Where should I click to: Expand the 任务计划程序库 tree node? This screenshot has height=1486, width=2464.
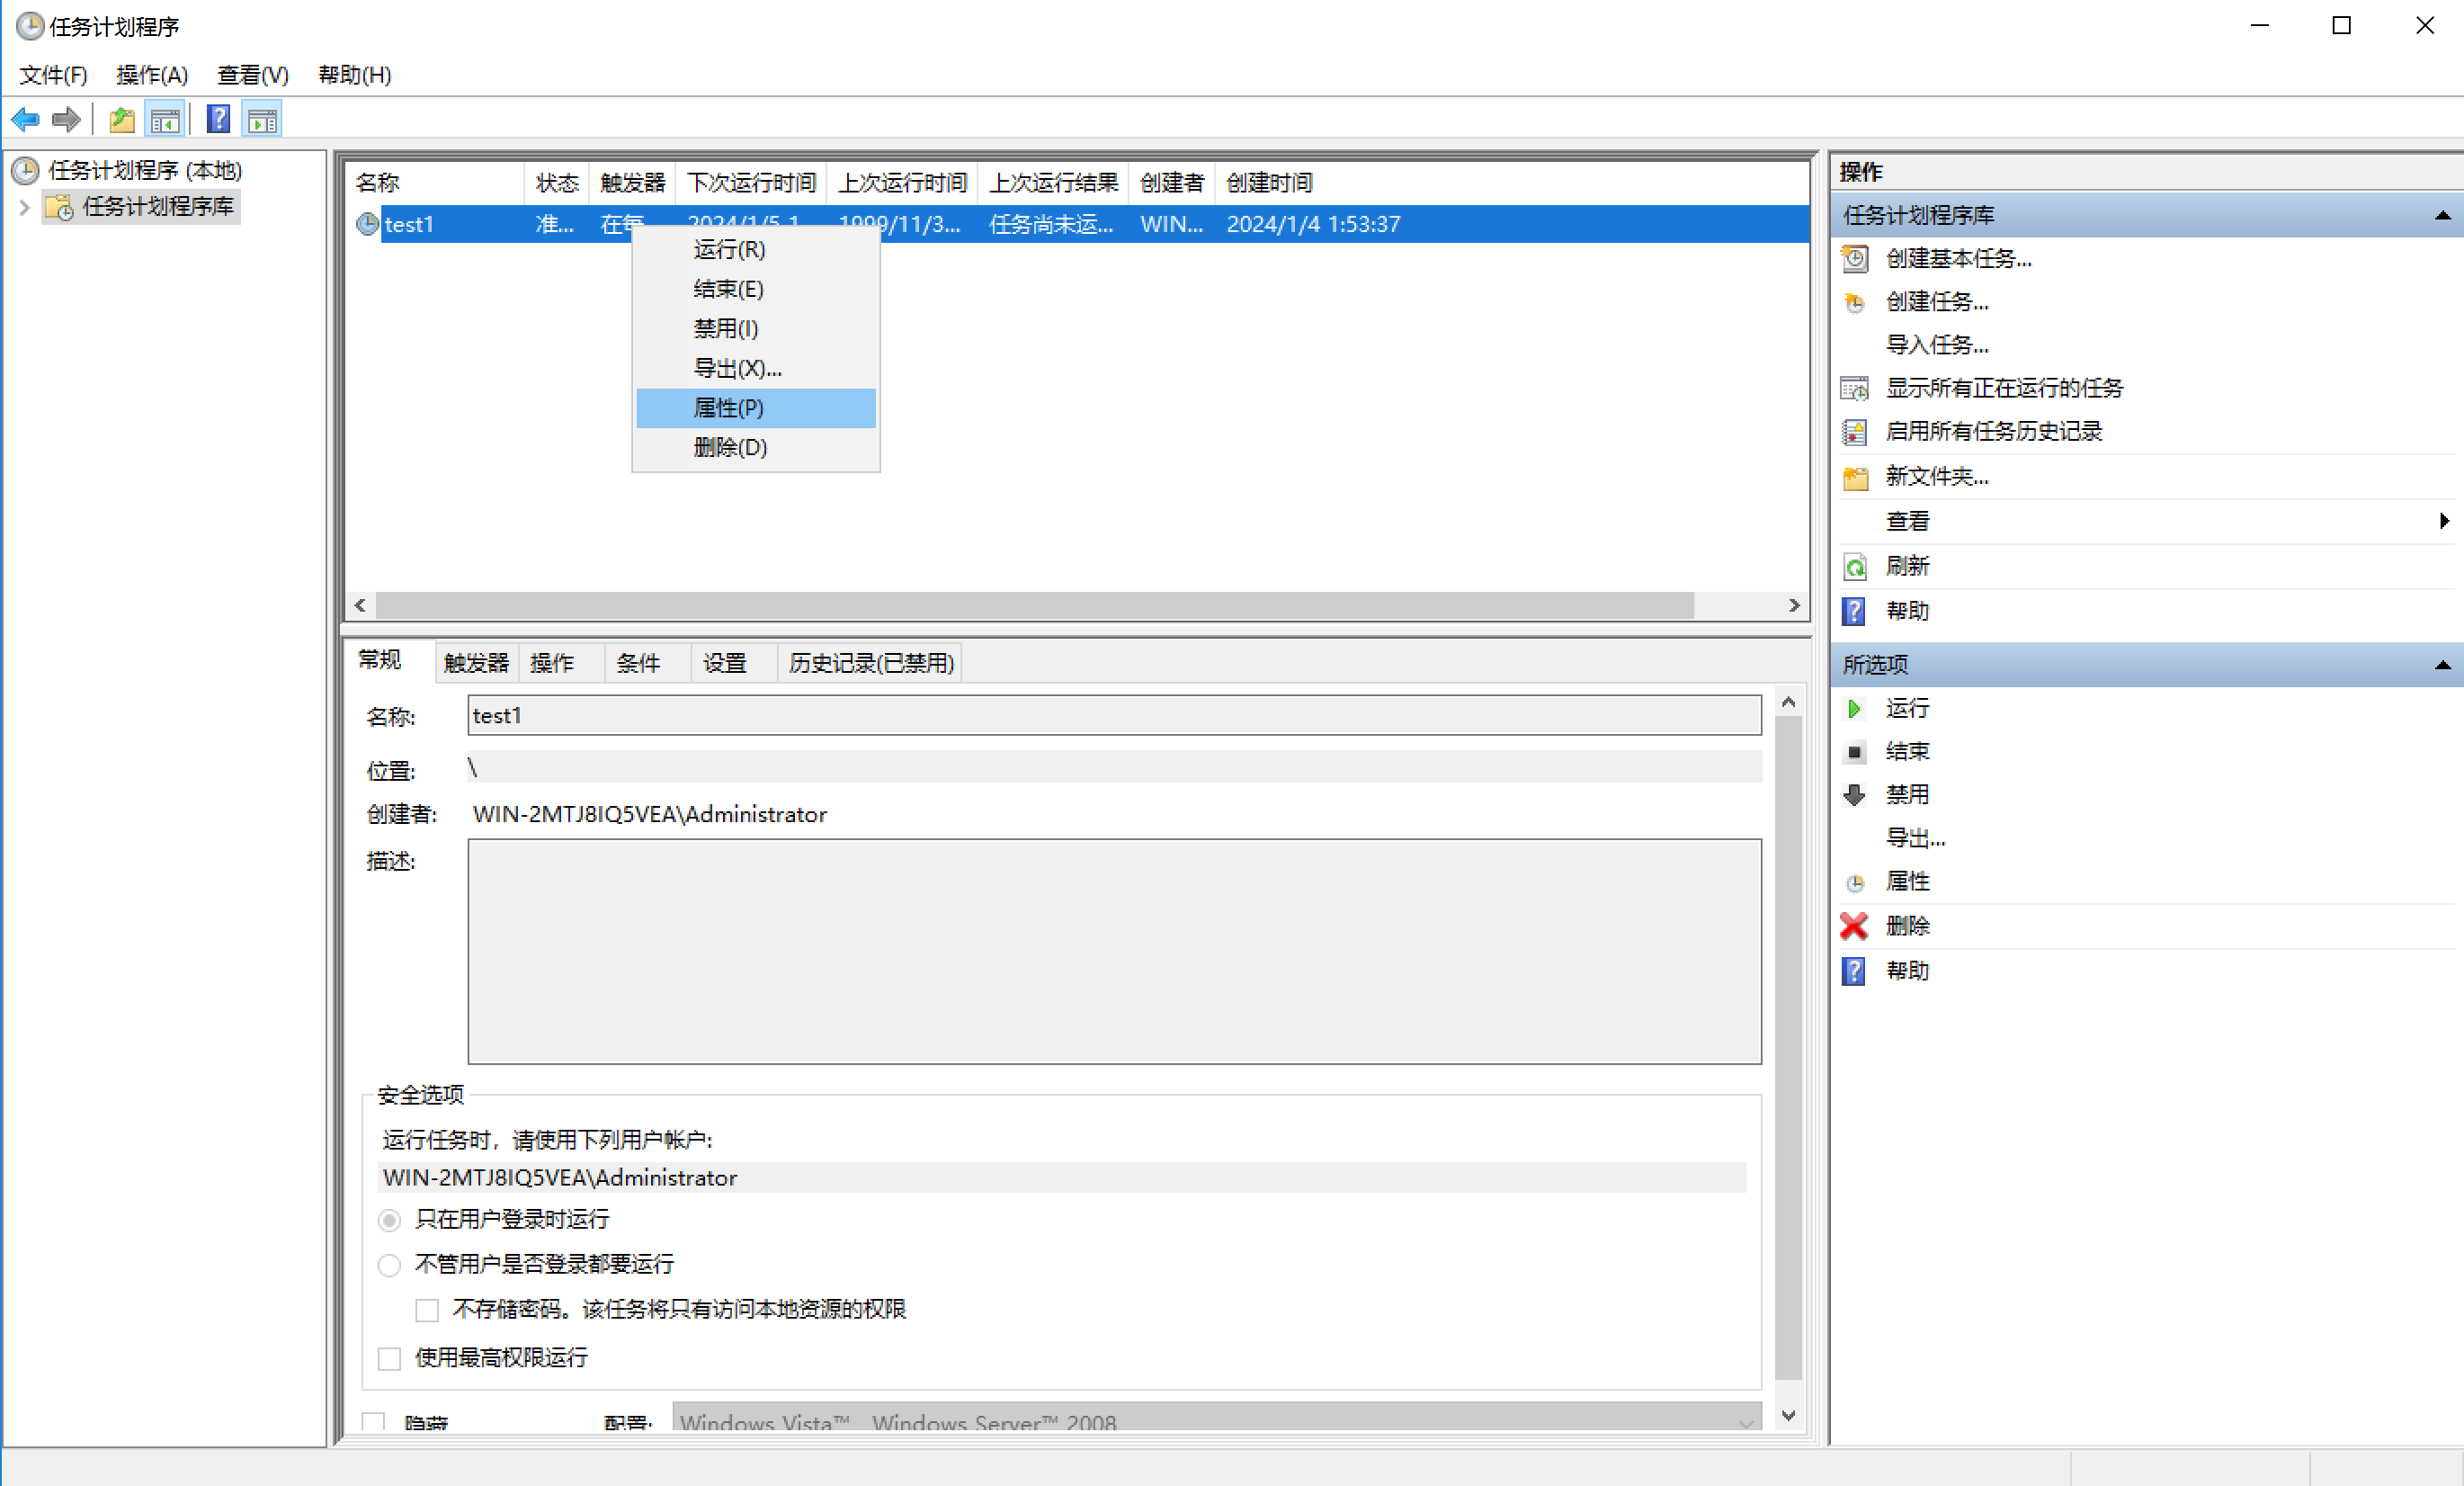(25, 207)
